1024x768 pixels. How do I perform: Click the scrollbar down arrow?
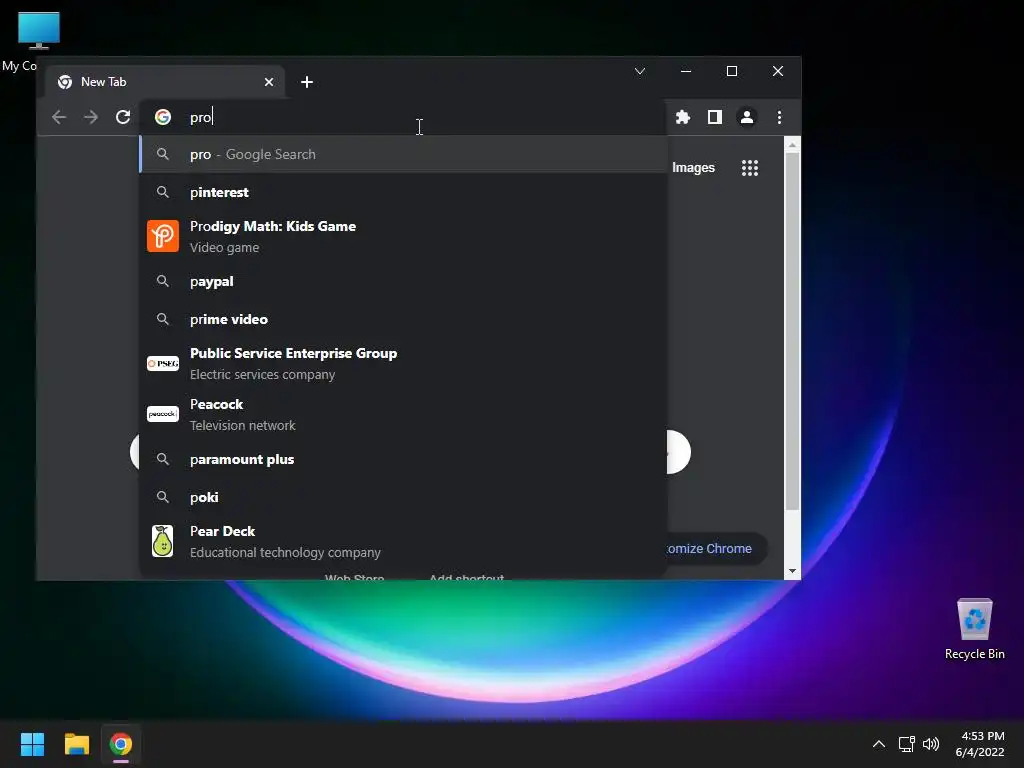pyautogui.click(x=792, y=571)
